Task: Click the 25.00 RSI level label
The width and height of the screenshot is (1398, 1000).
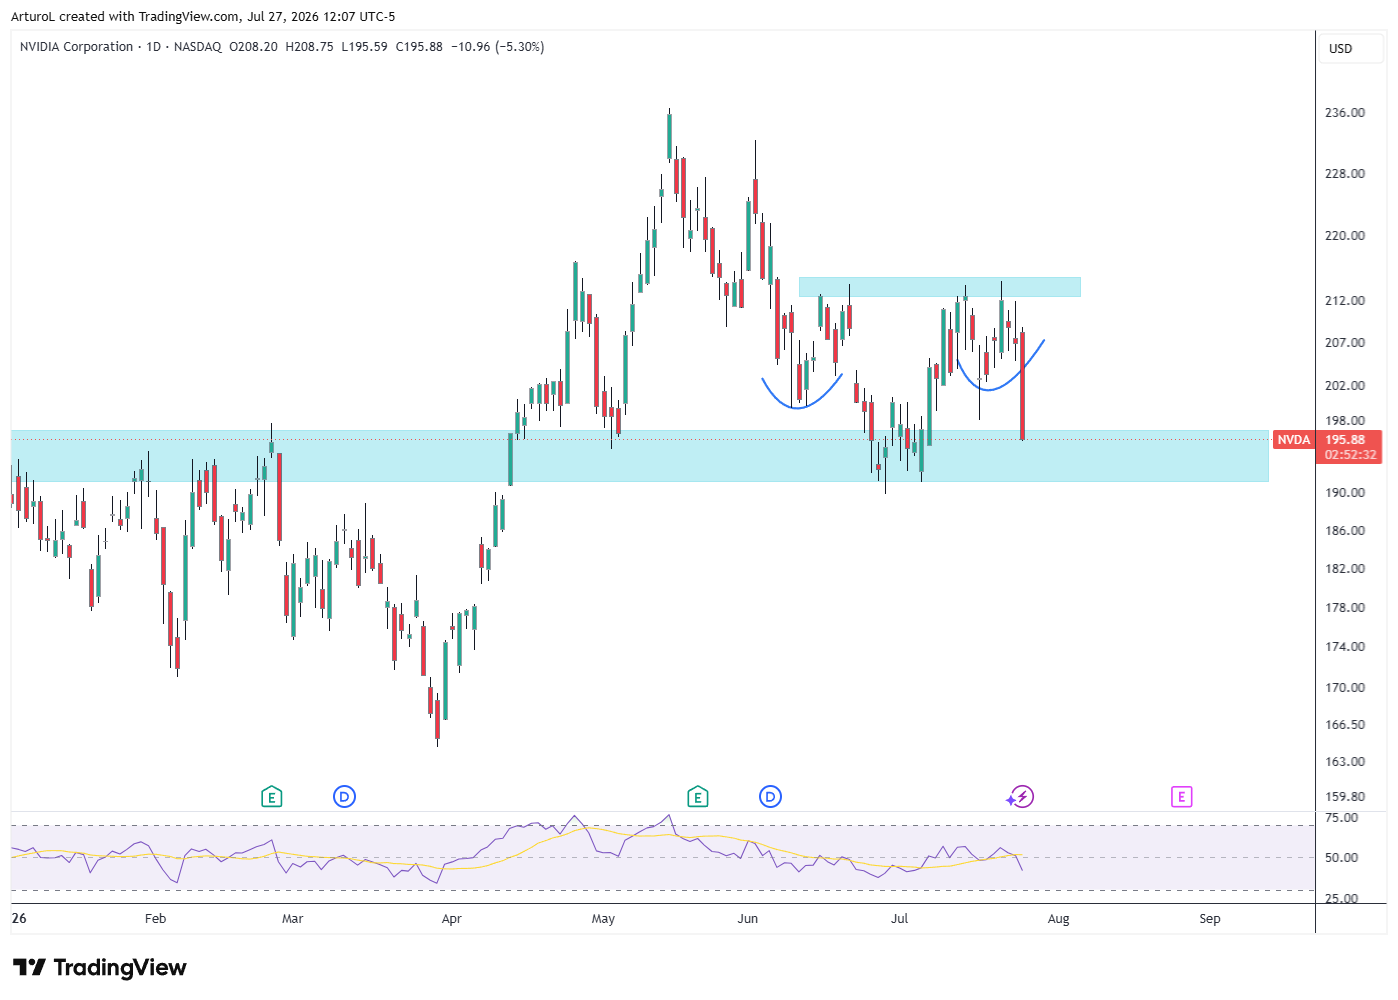Action: (x=1342, y=899)
